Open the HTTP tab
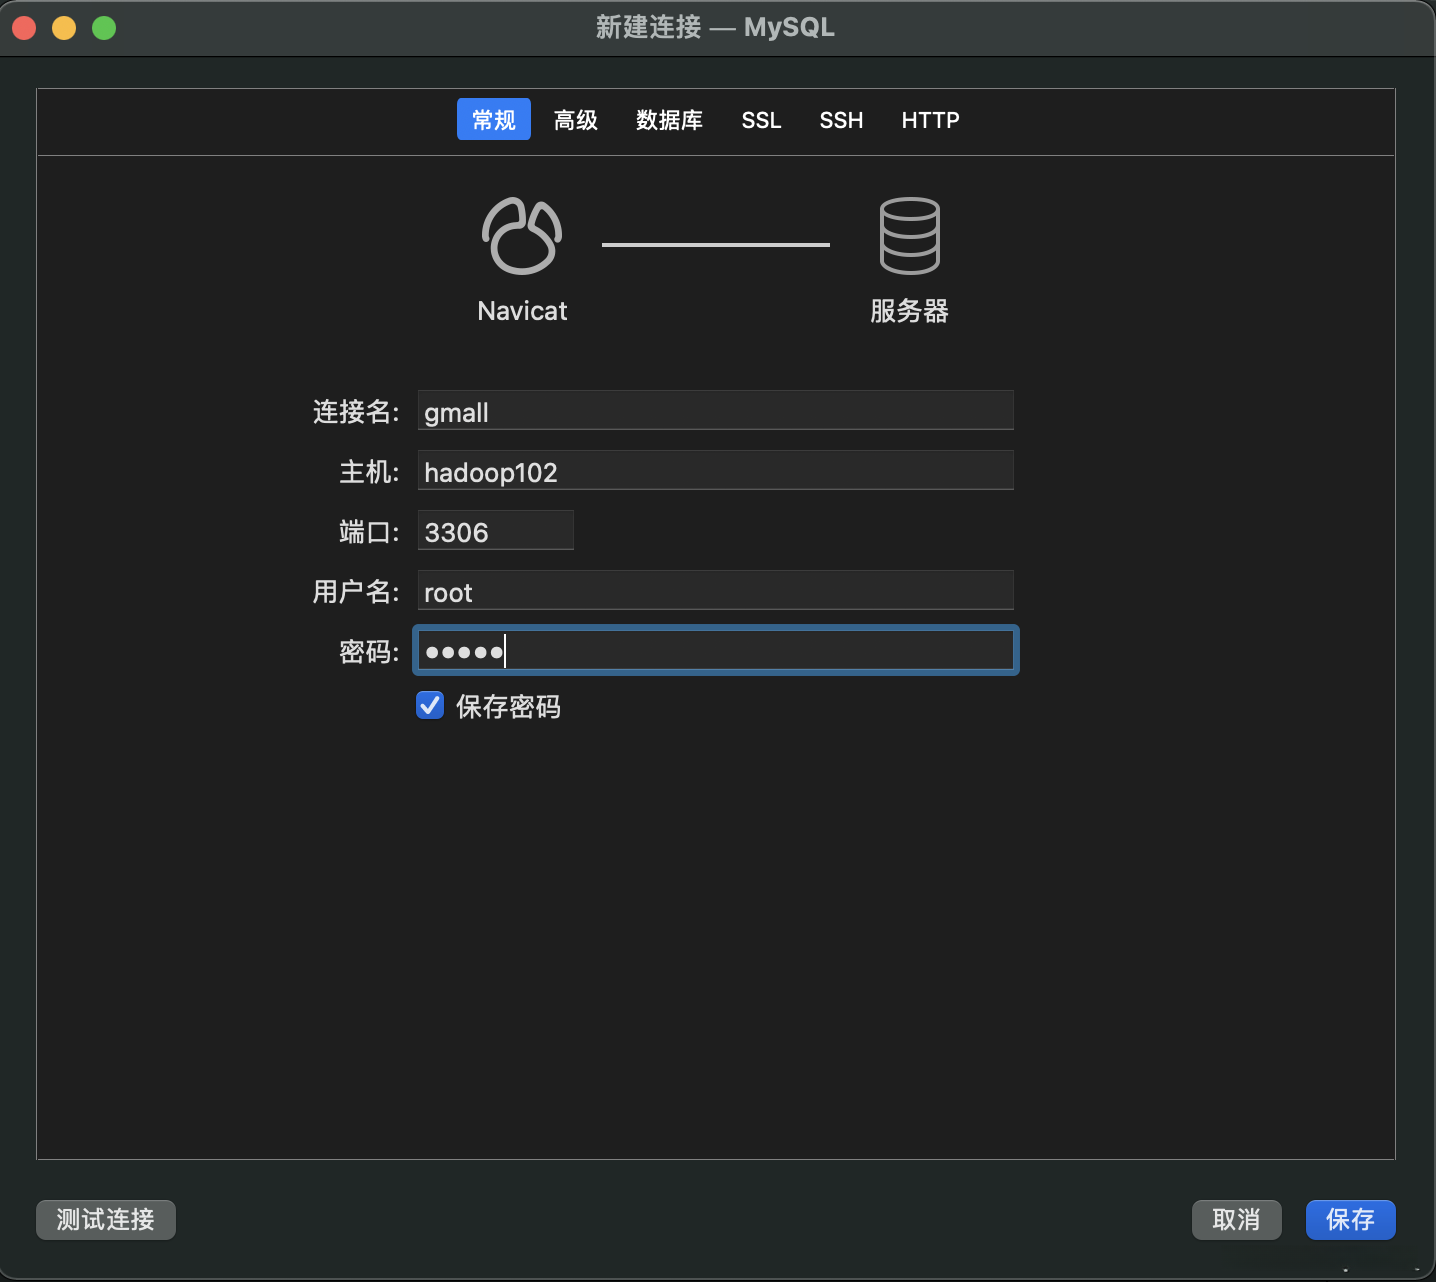 pyautogui.click(x=930, y=119)
